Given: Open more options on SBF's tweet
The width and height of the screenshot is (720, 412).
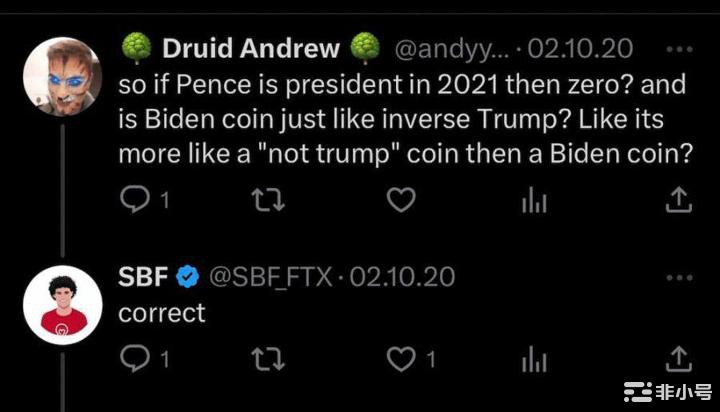Looking at the screenshot, I should [x=679, y=275].
